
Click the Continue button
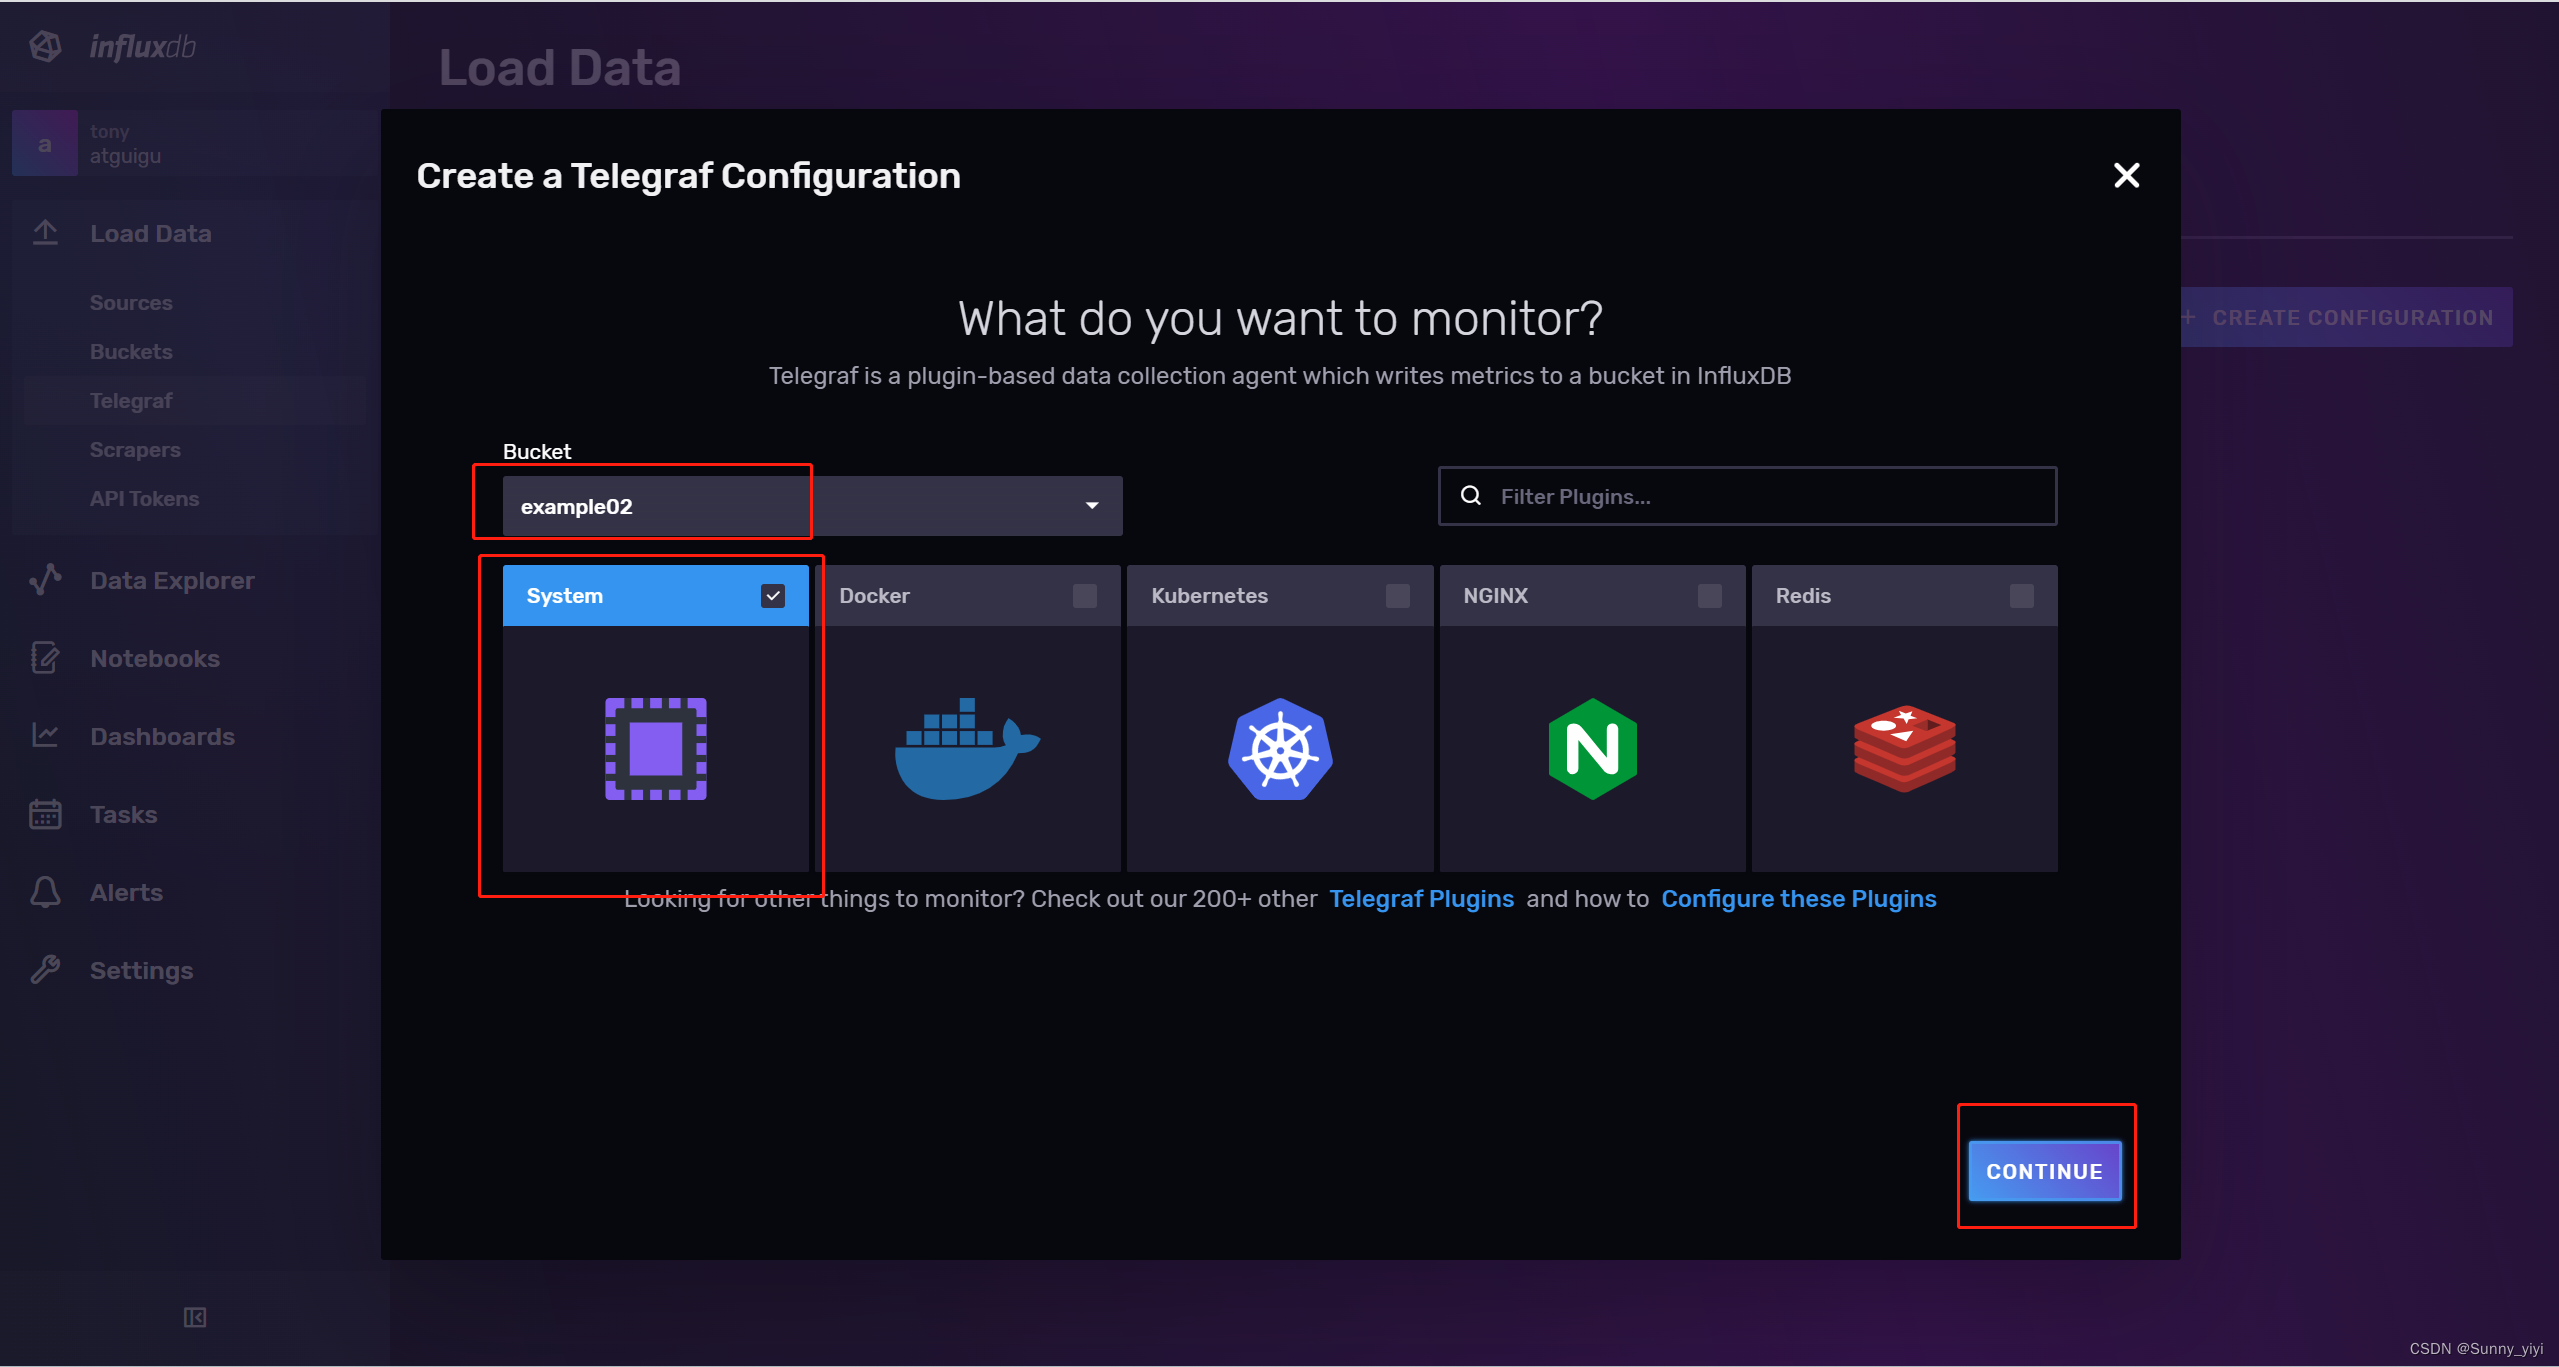(2045, 1171)
